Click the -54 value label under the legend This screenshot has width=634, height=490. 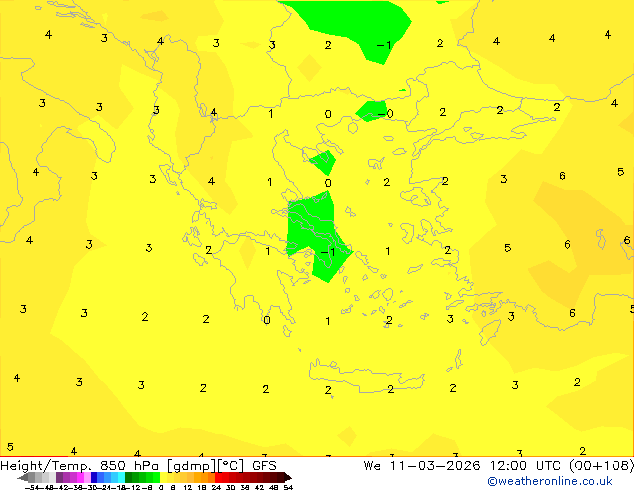[32, 487]
